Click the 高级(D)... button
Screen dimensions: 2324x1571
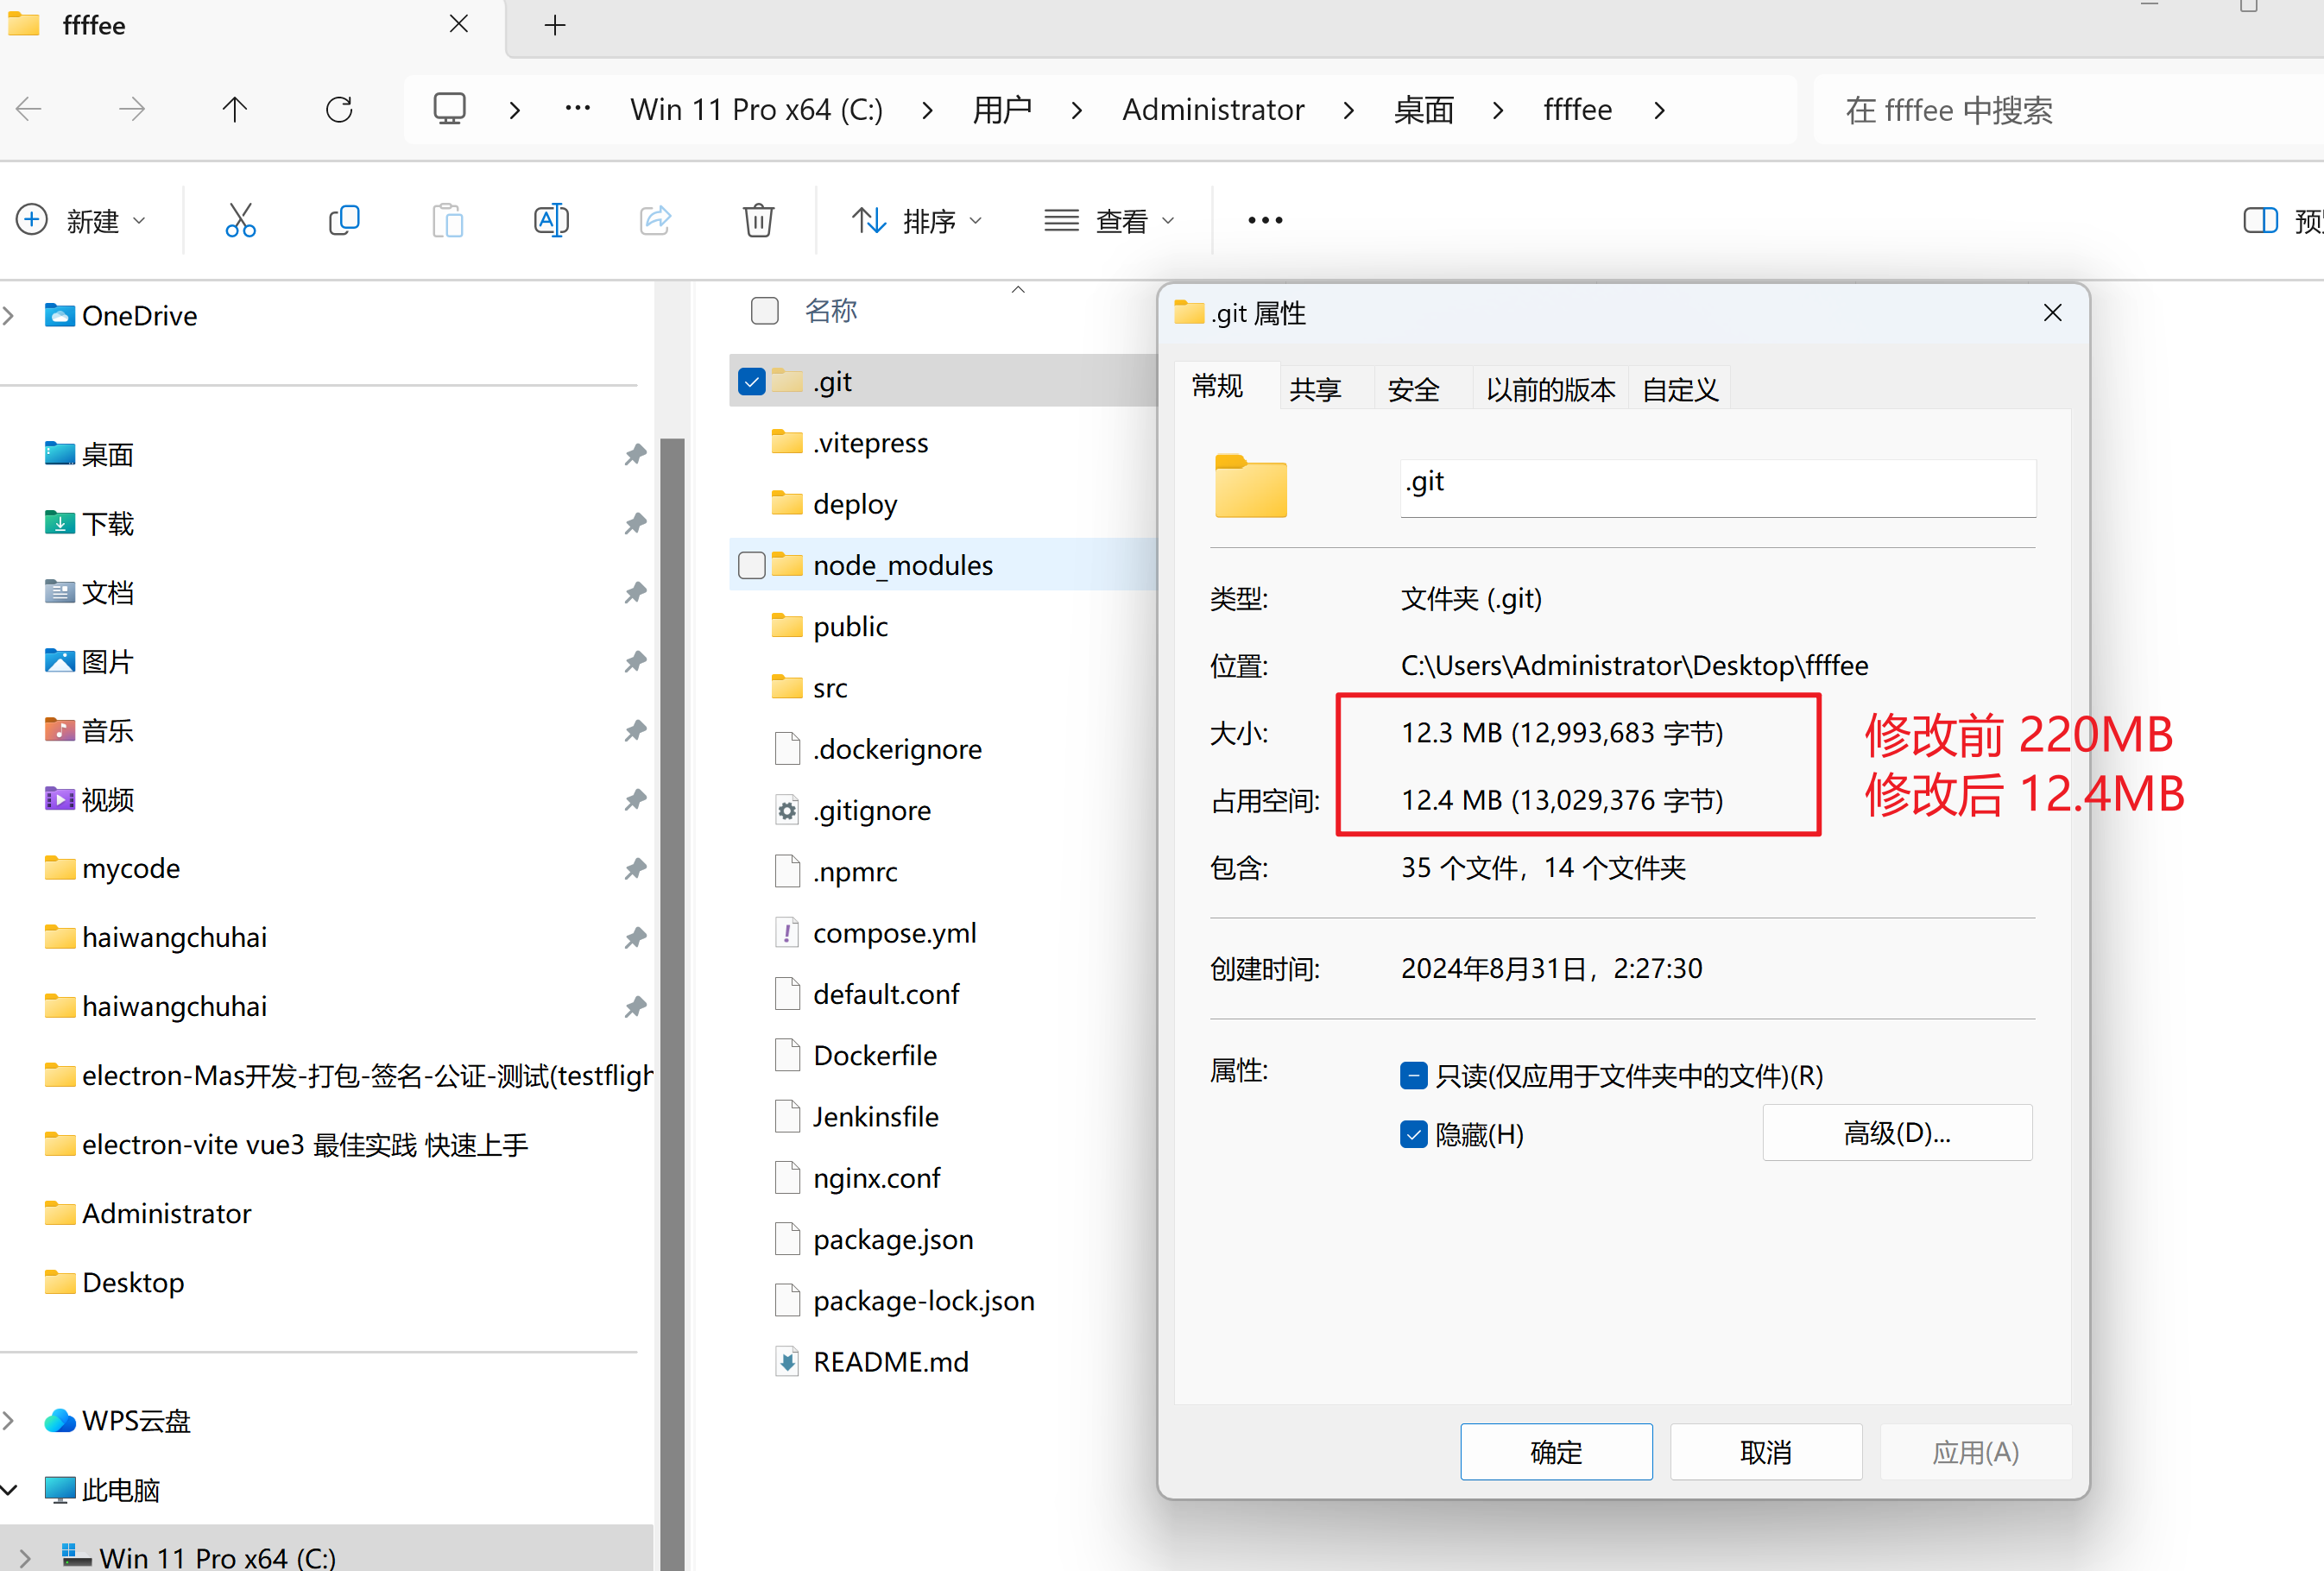coord(1897,1133)
